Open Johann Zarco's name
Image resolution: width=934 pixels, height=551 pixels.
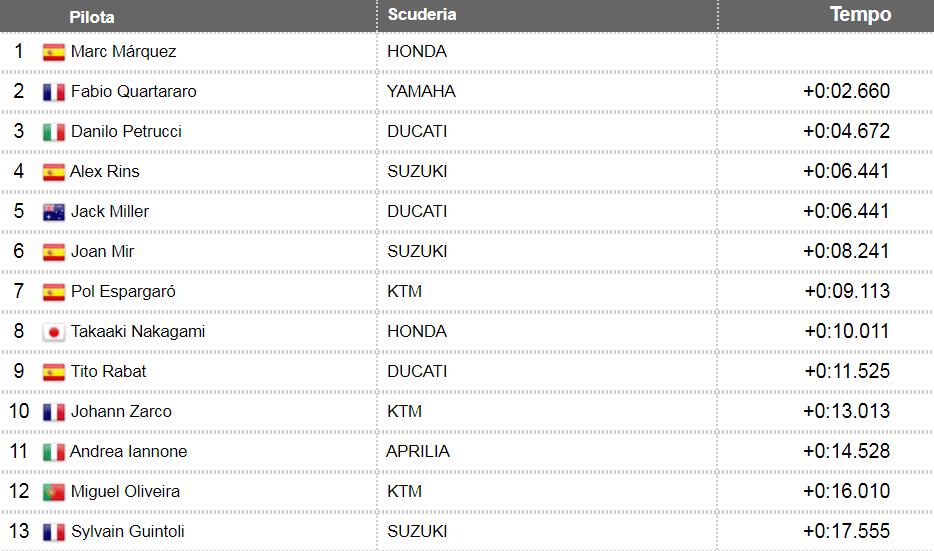point(121,411)
